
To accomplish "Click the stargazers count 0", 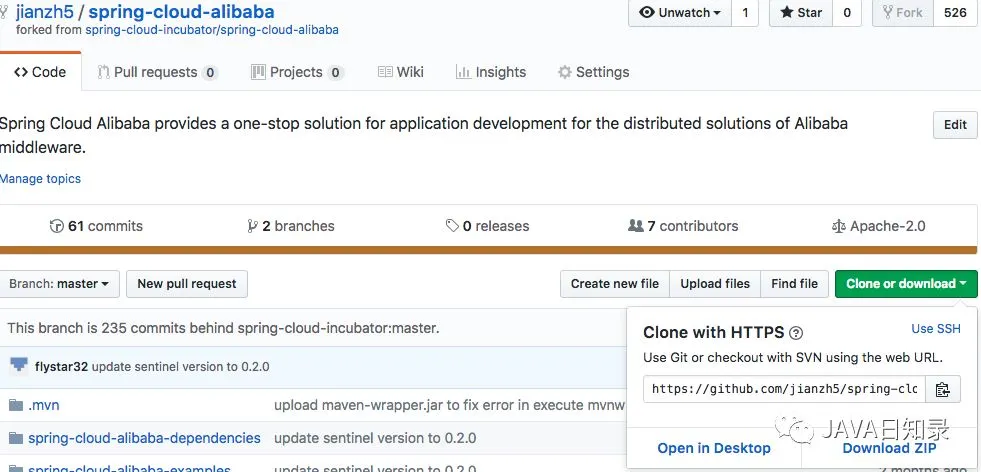I will (x=847, y=13).
